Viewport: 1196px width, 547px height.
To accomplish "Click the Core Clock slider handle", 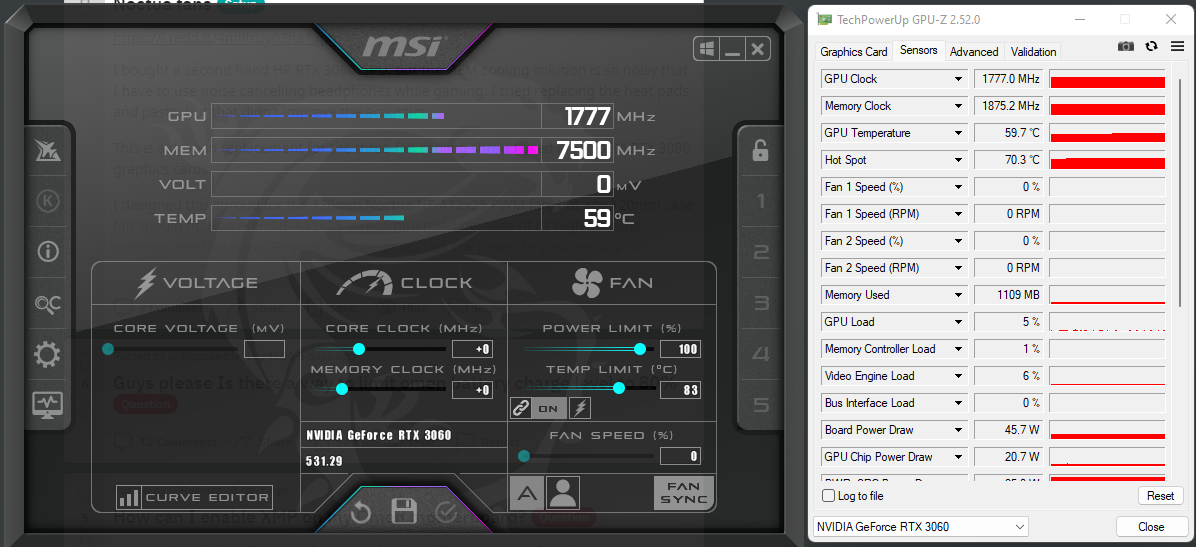I will coord(358,349).
